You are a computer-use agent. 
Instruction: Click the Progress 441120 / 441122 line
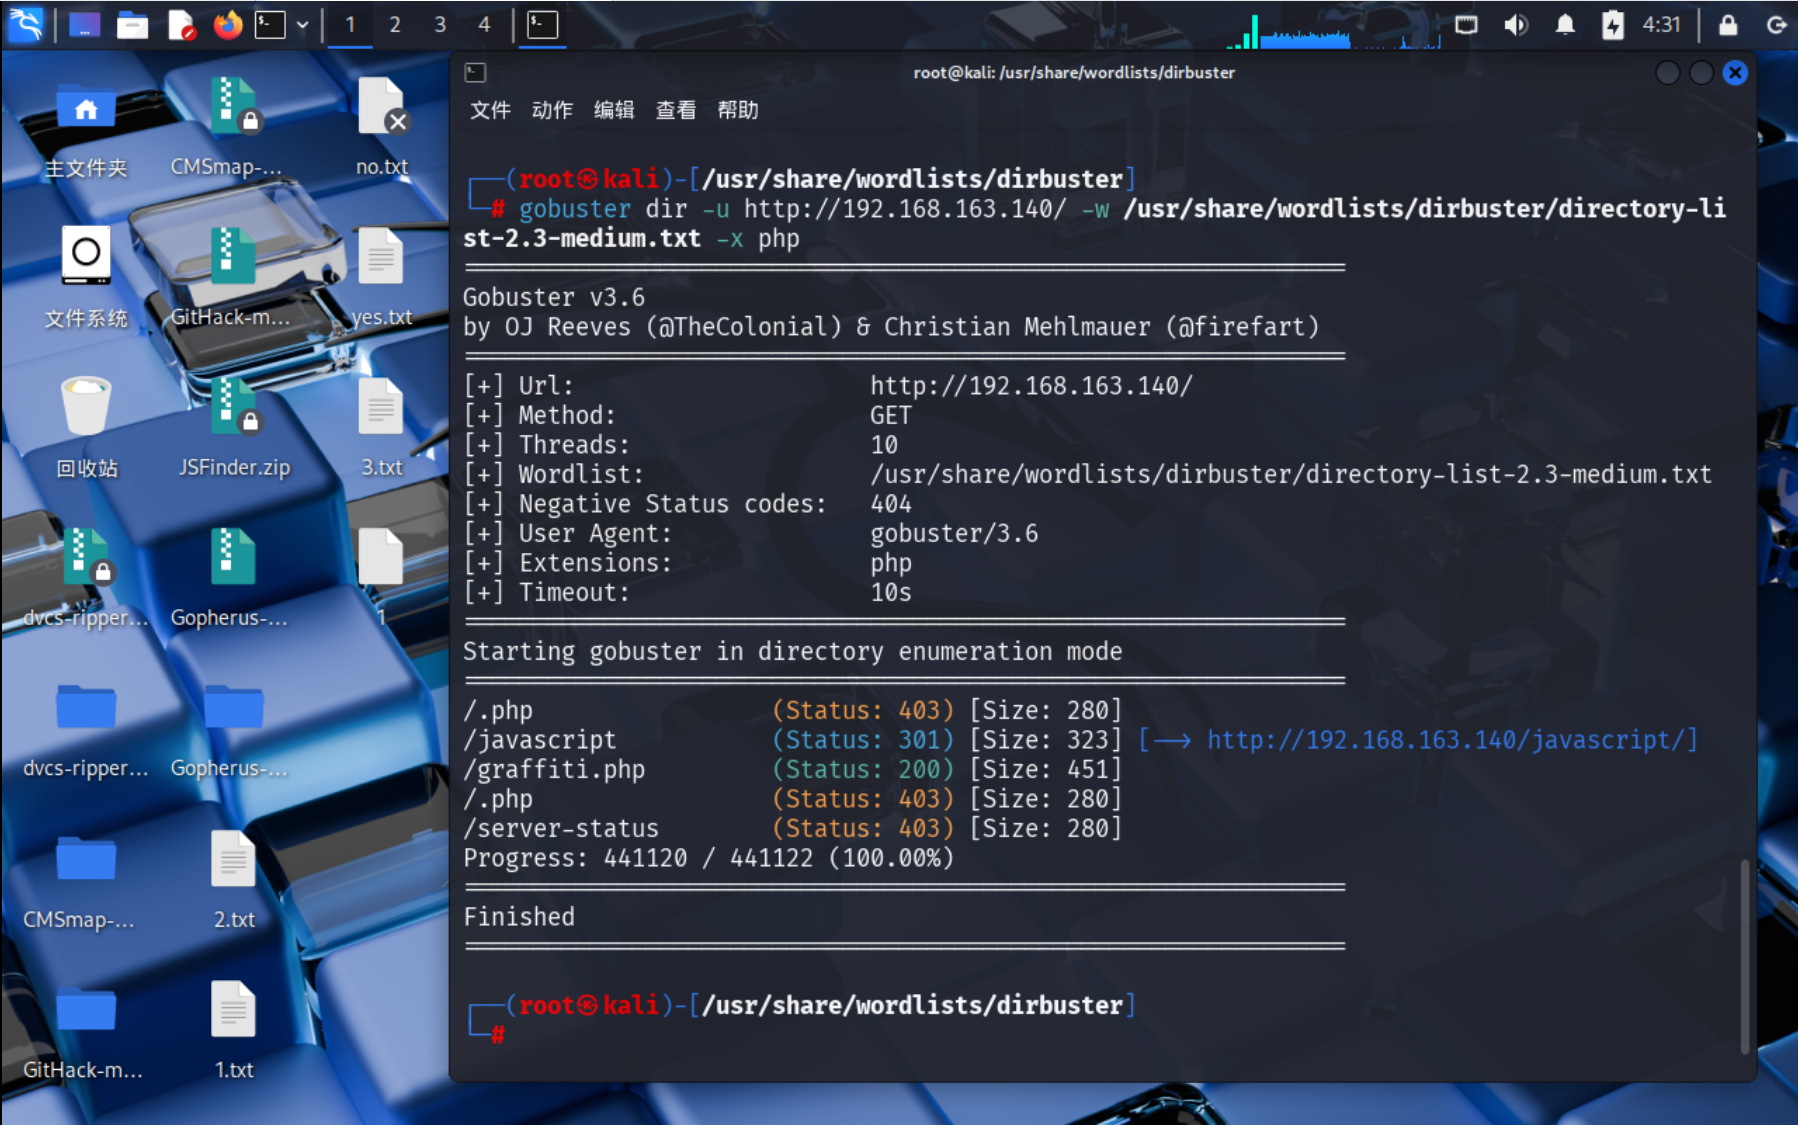pyautogui.click(x=708, y=858)
